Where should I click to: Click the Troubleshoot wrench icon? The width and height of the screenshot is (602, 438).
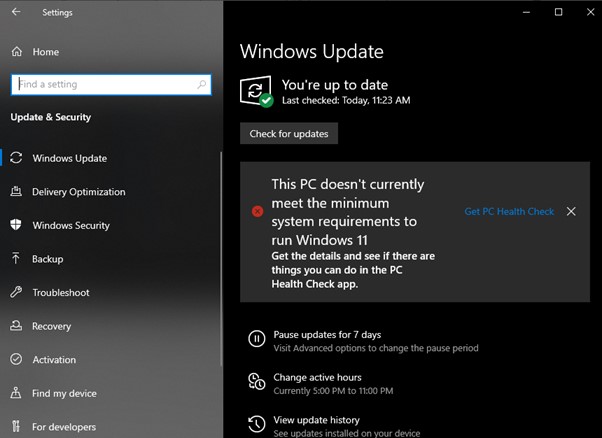16,292
